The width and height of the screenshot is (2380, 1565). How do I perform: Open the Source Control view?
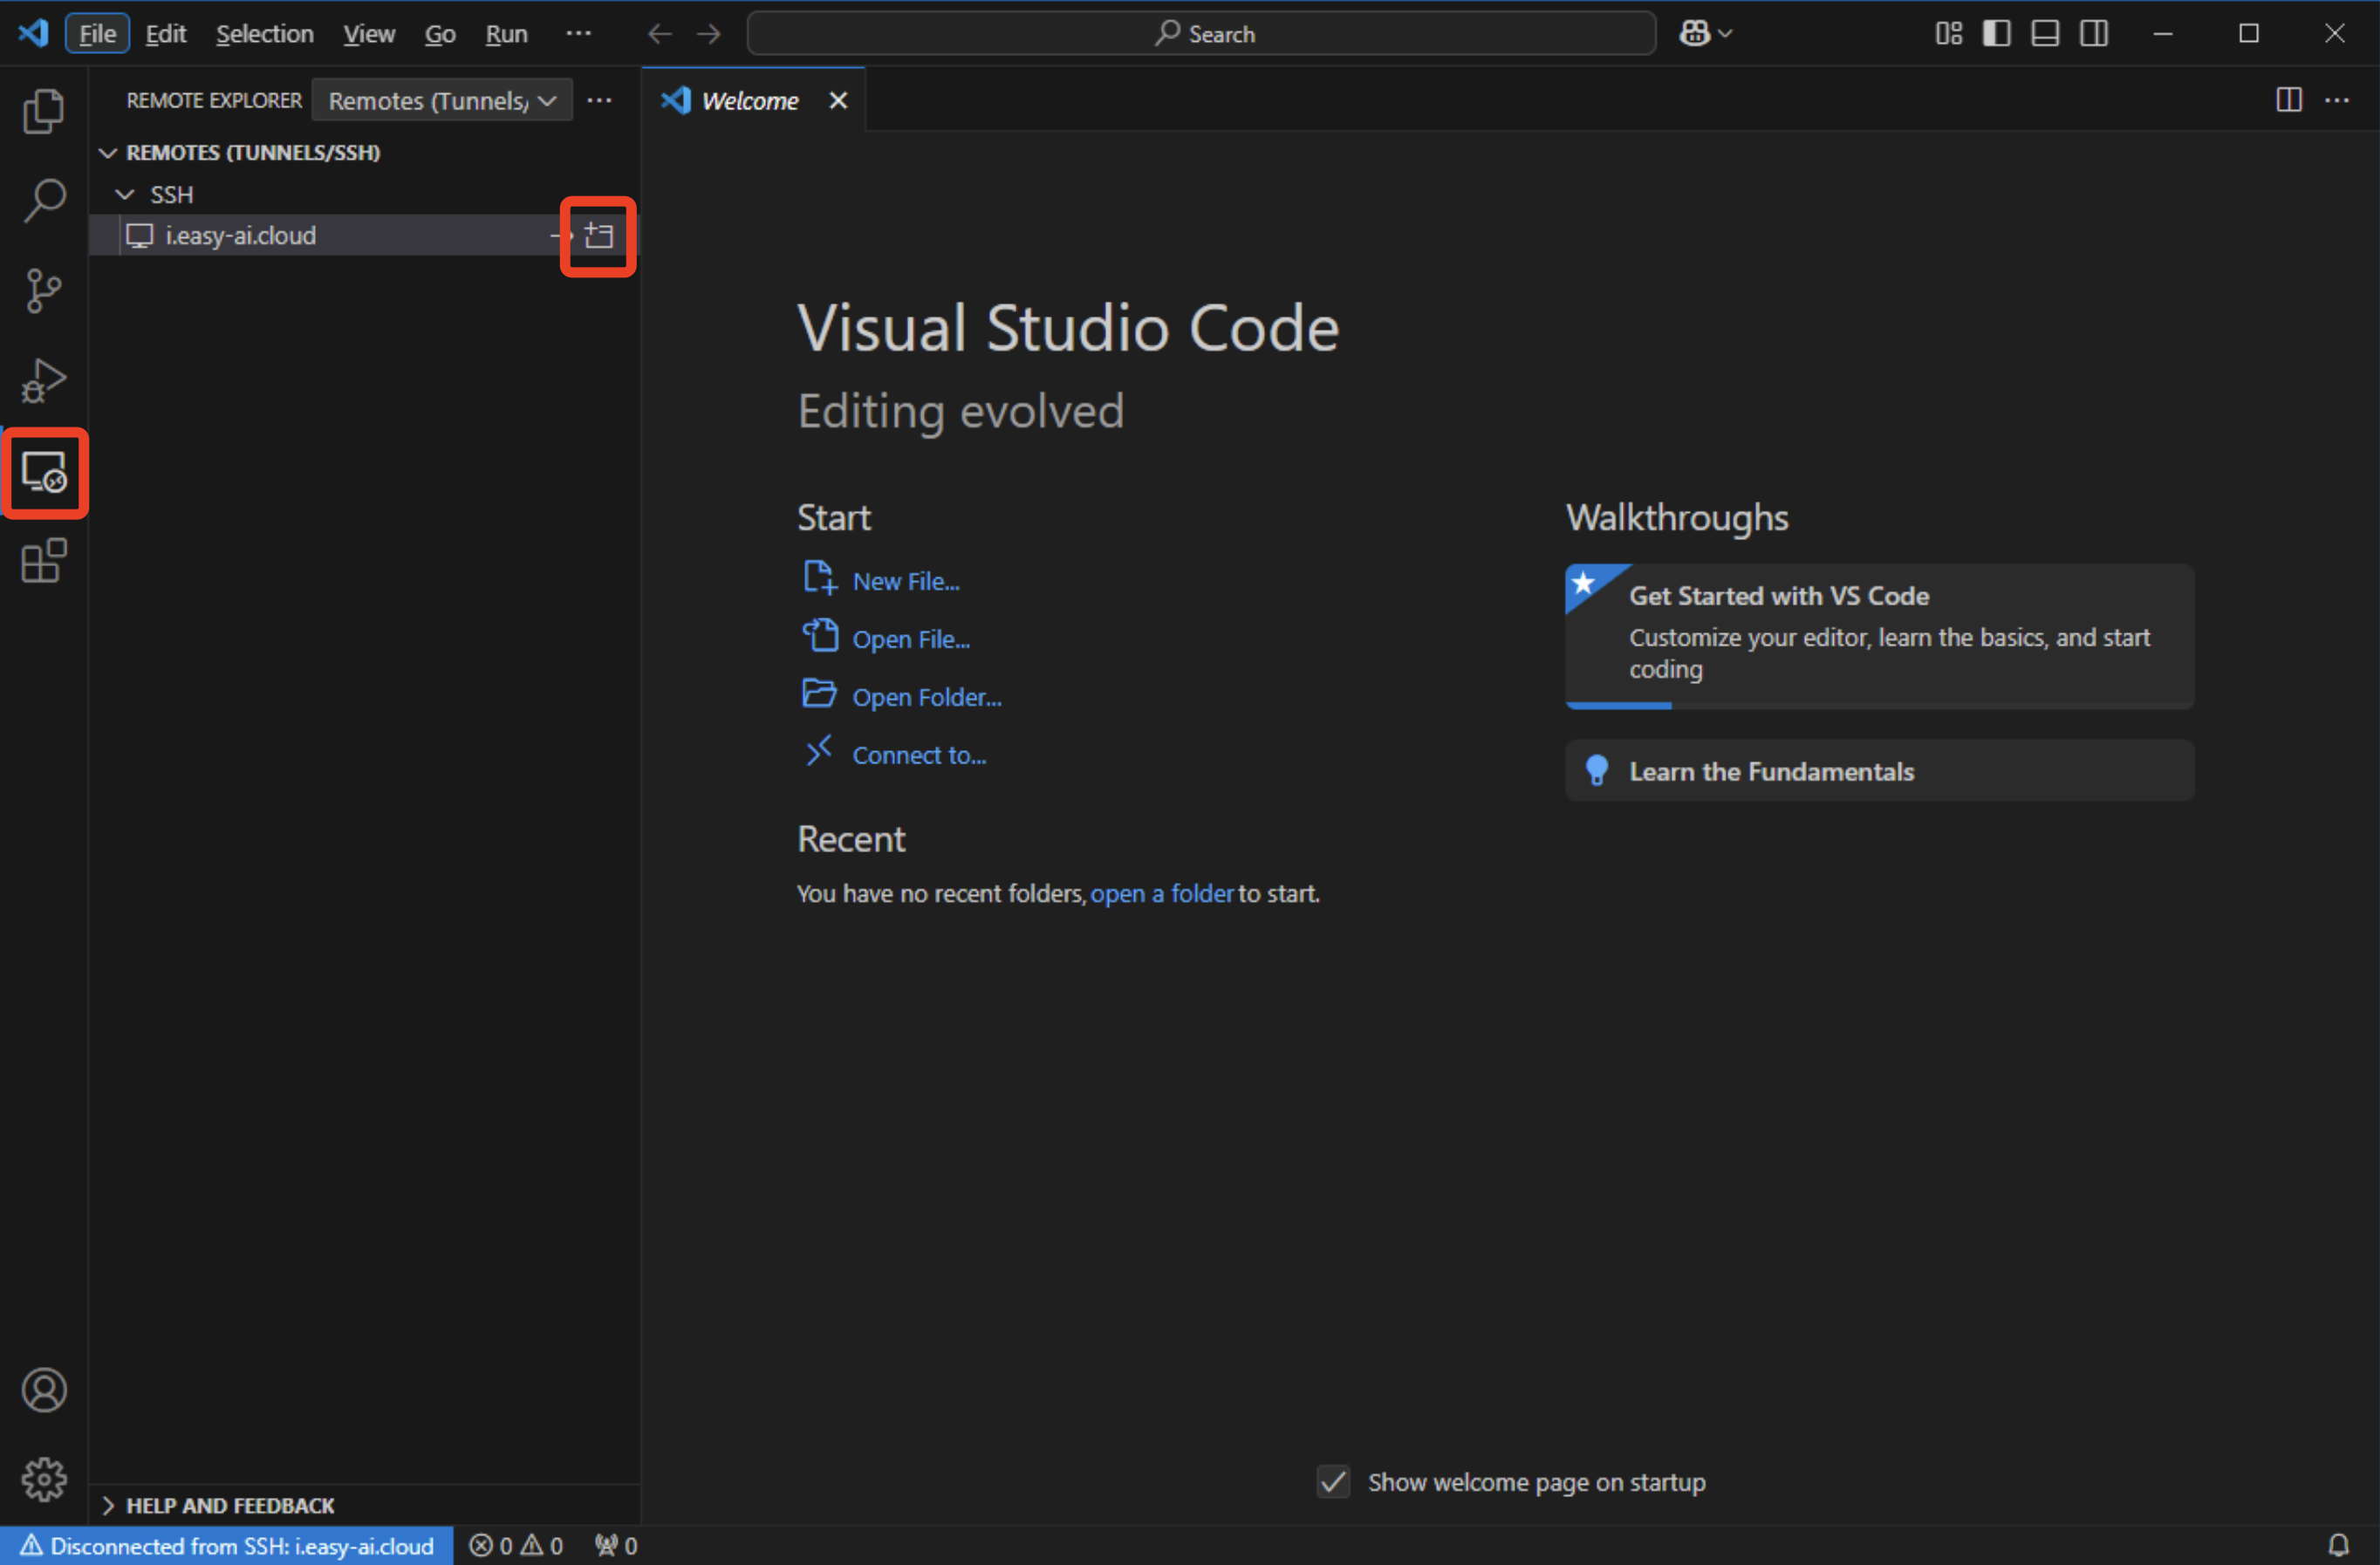coord(44,291)
